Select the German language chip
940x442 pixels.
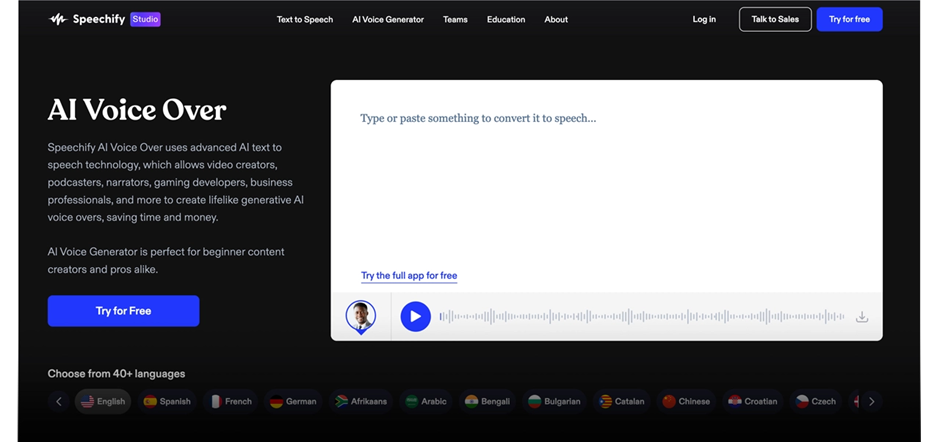tap(293, 401)
